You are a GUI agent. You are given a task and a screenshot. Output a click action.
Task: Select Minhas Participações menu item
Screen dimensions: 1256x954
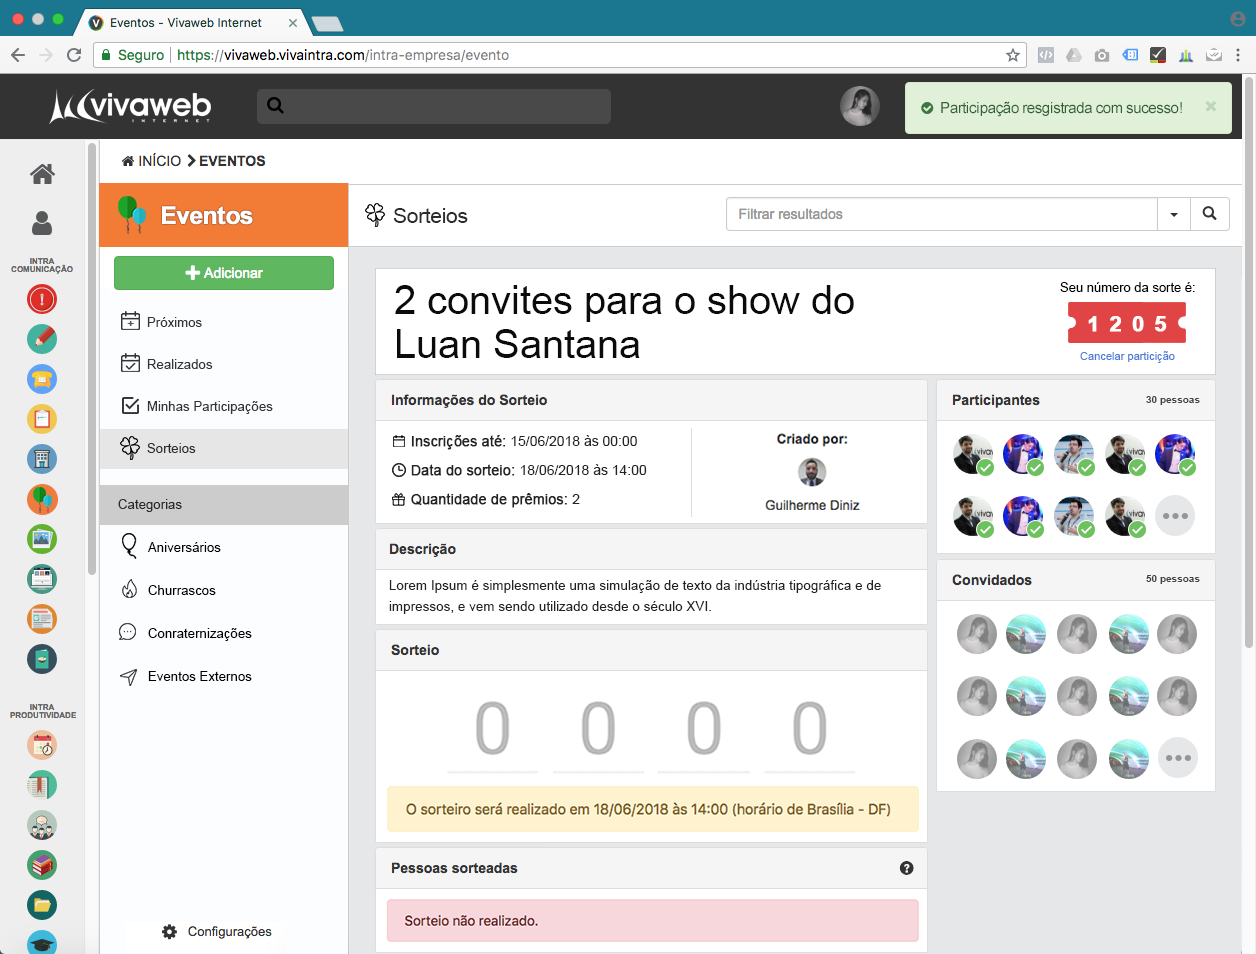209,406
